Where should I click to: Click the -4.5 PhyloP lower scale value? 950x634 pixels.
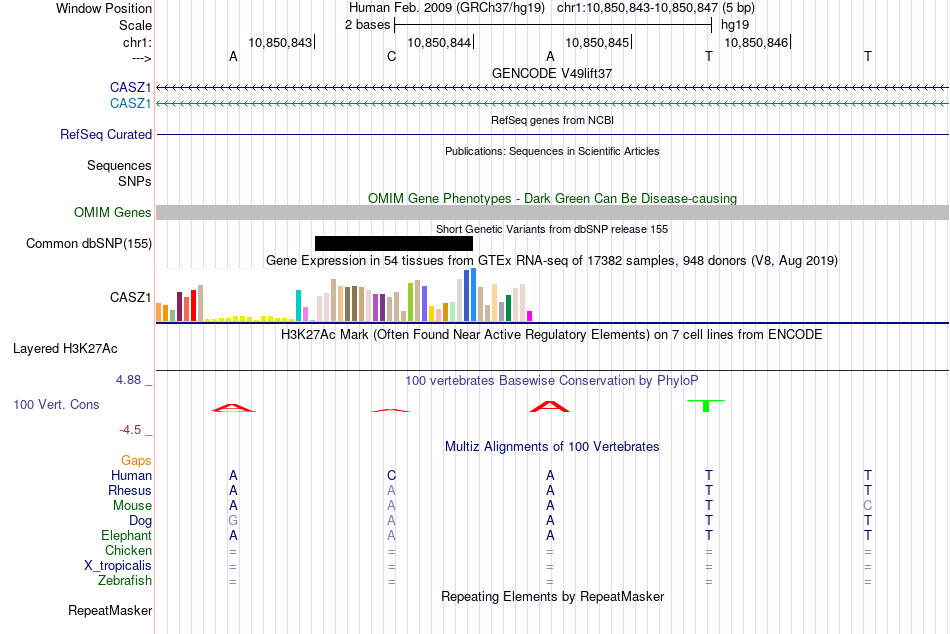click(130, 430)
